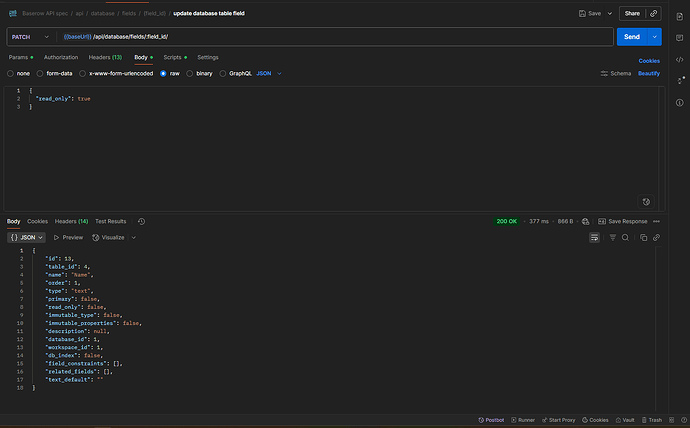Switch to the Authorization tab
This screenshot has width=690, height=428.
61,57
